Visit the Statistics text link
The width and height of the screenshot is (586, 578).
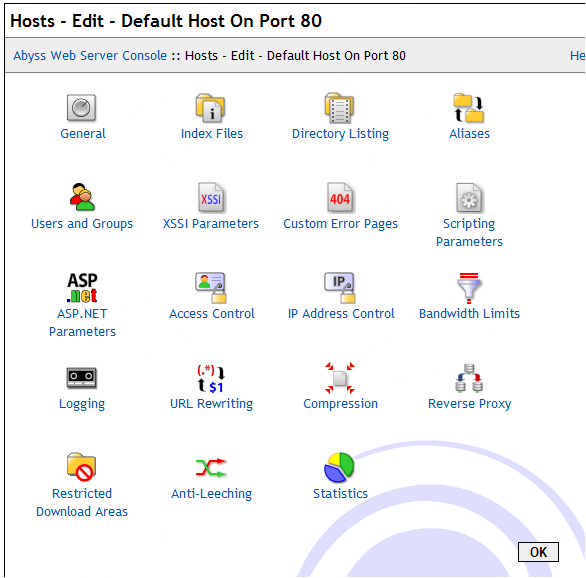340,494
